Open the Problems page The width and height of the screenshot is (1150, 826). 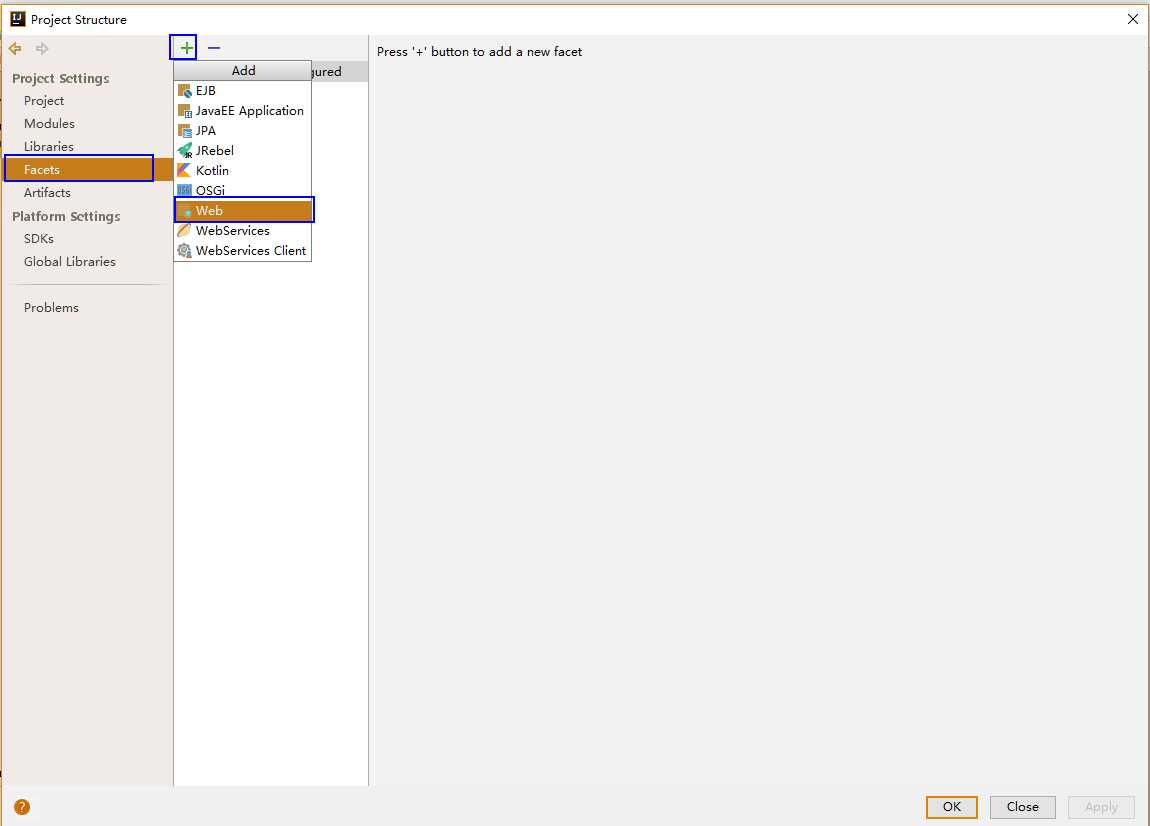click(51, 307)
